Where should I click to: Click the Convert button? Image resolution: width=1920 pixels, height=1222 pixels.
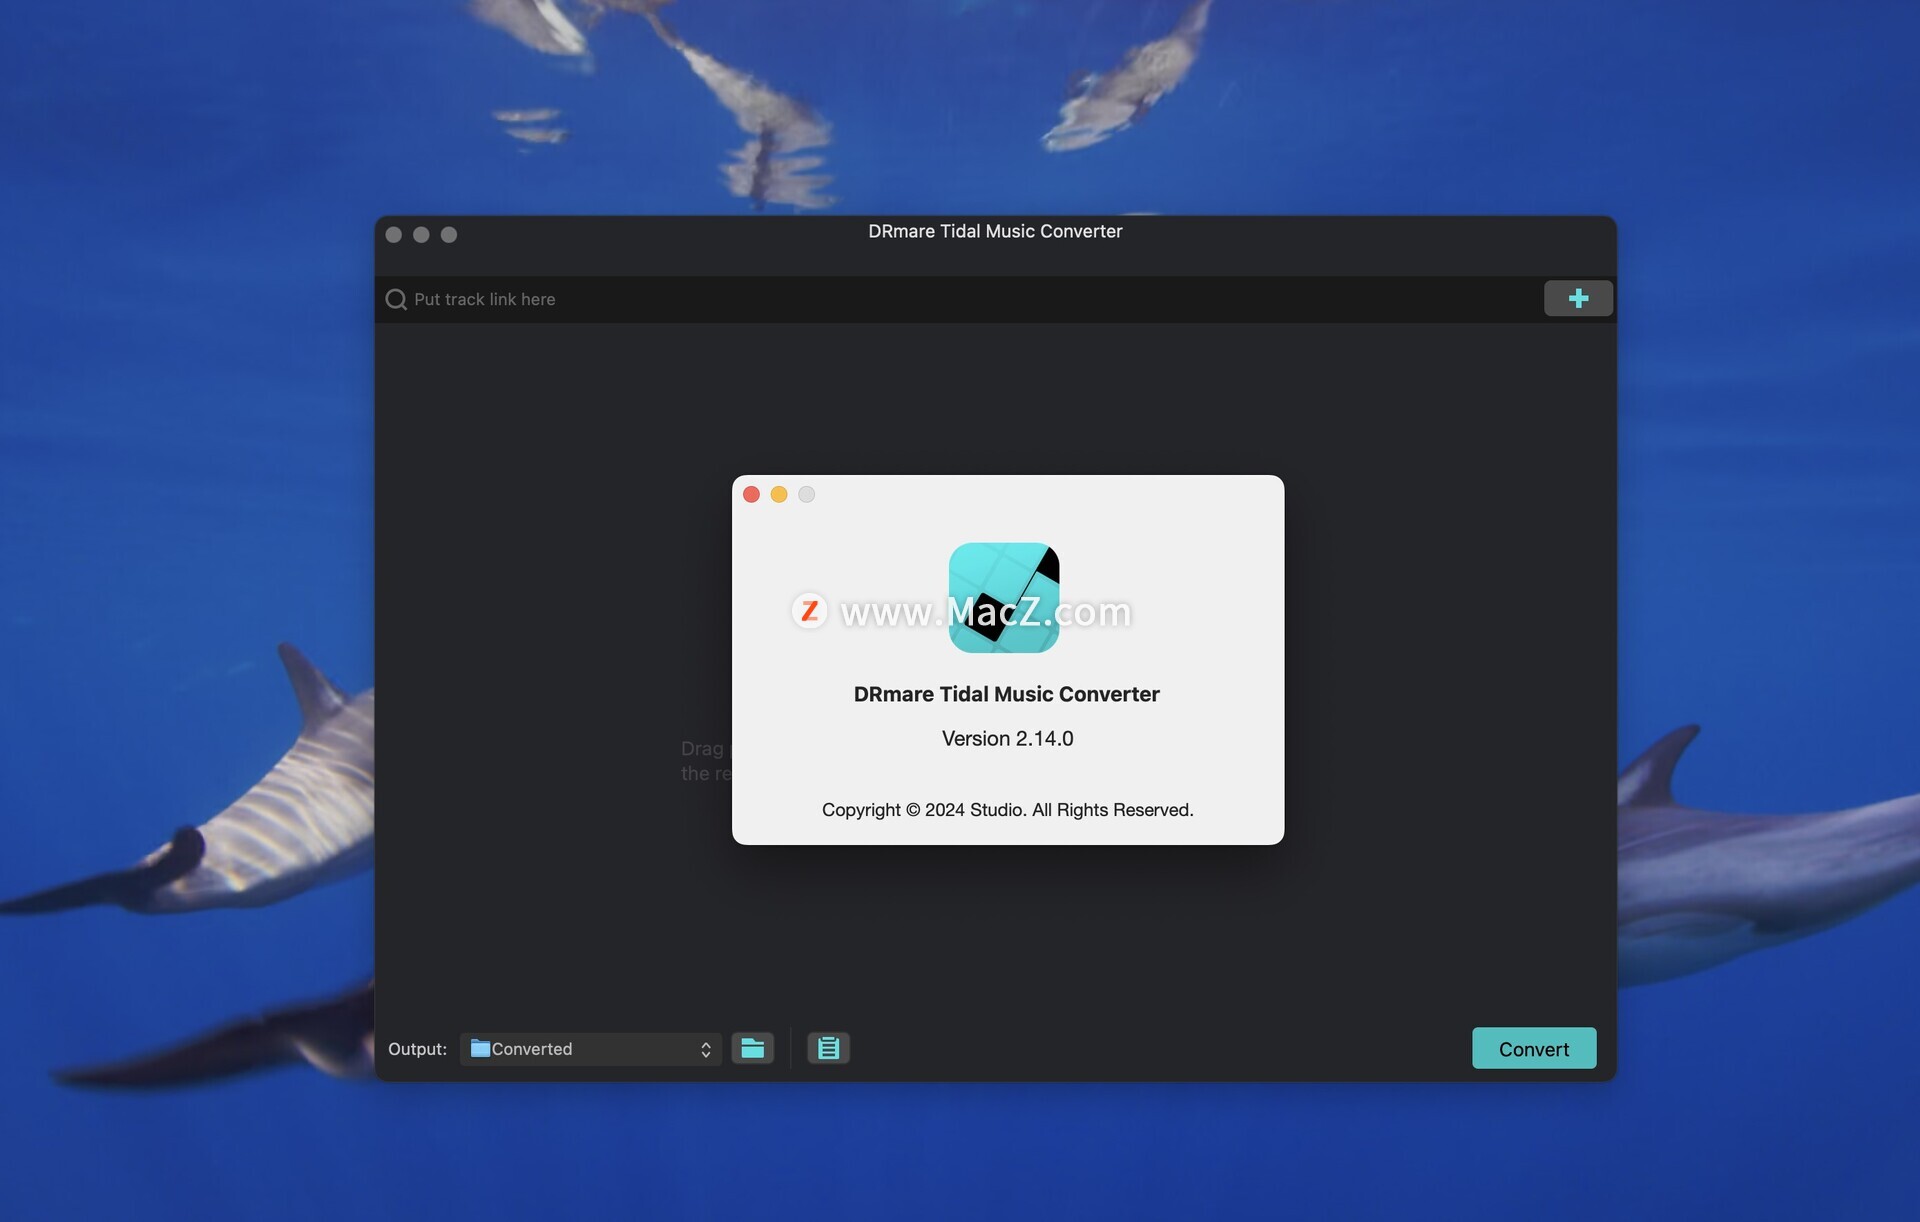pos(1533,1048)
